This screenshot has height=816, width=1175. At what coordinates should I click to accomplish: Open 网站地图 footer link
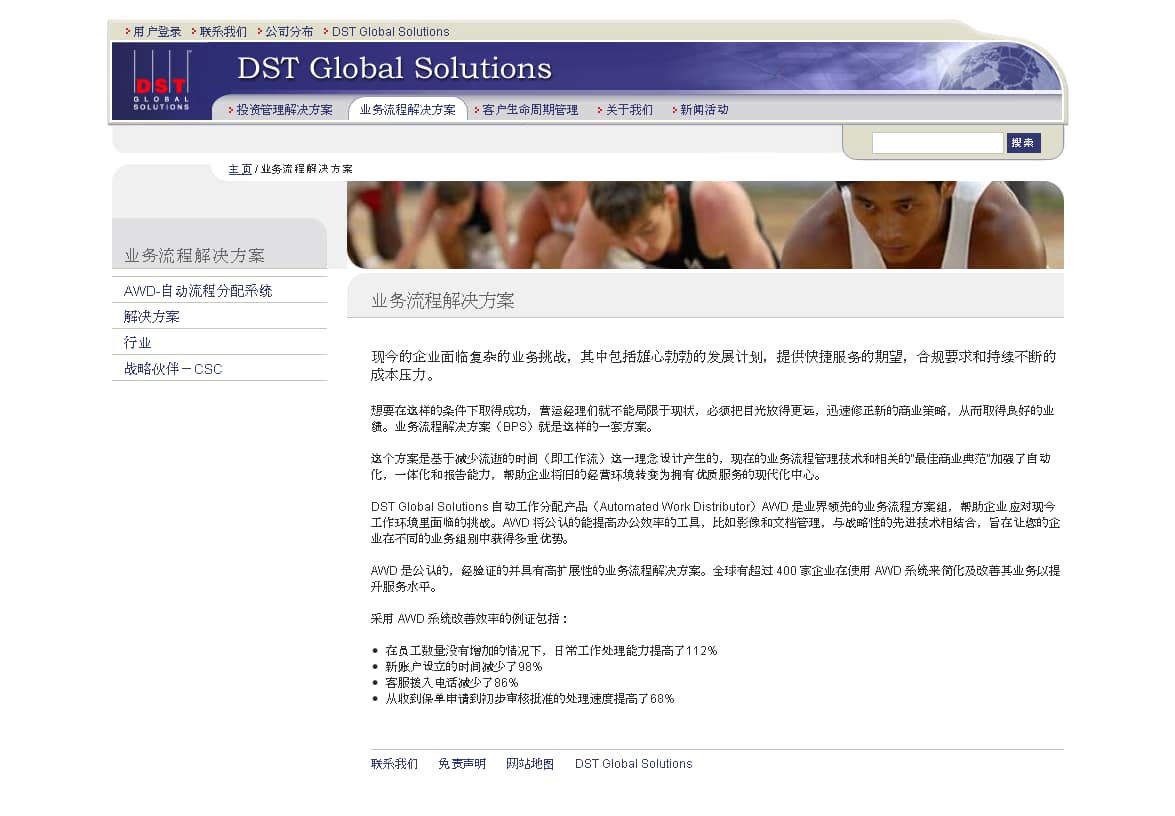pos(530,764)
